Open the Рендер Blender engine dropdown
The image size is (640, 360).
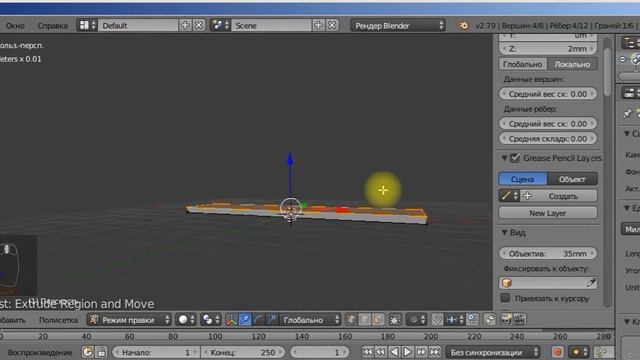click(398, 25)
